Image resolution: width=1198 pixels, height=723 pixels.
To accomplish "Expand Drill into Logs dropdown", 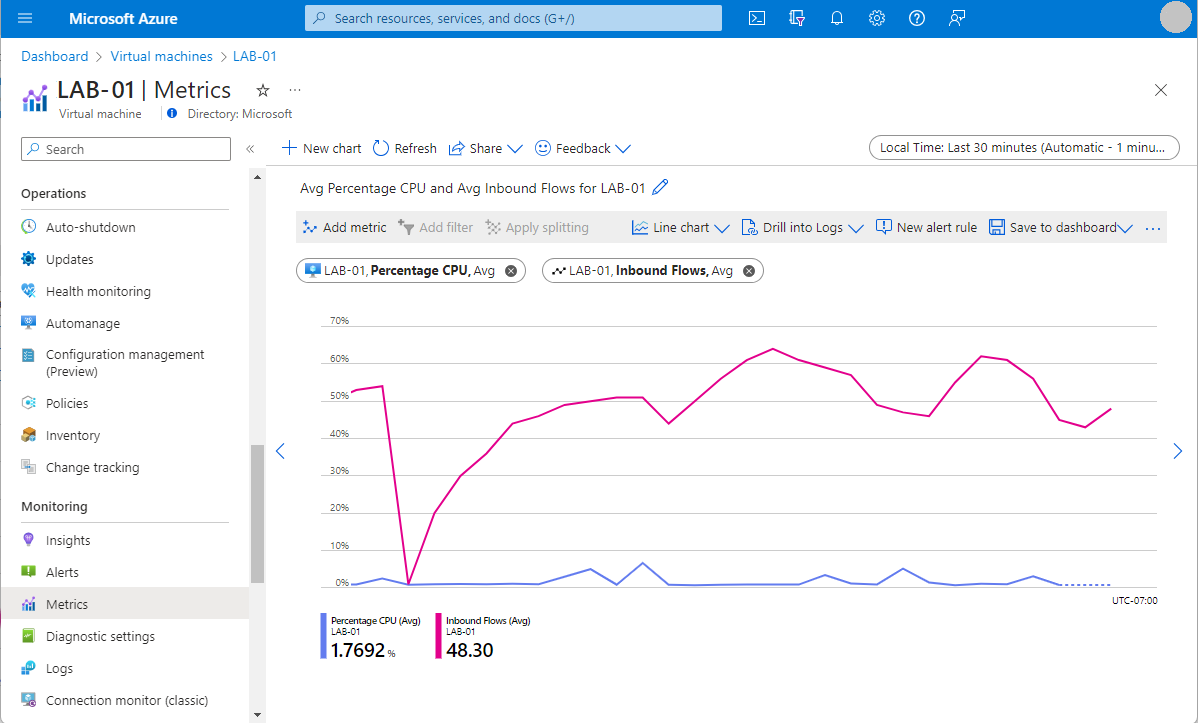I will click(802, 228).
